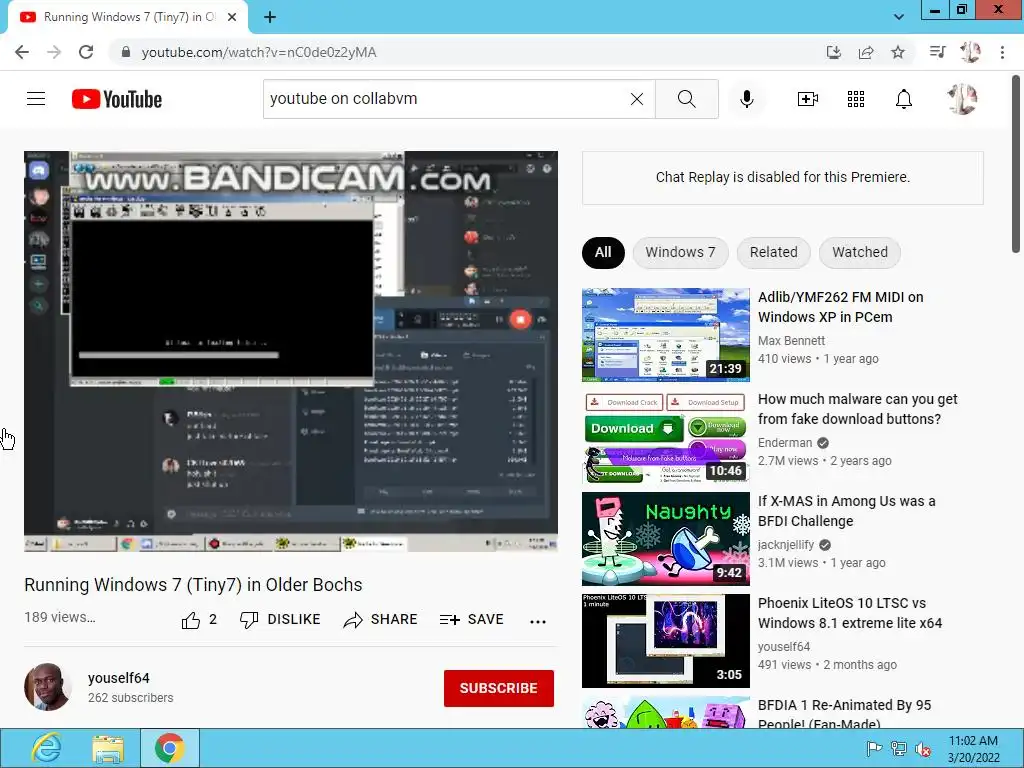
Task: Open muted volume icon in tray
Action: click(923, 748)
